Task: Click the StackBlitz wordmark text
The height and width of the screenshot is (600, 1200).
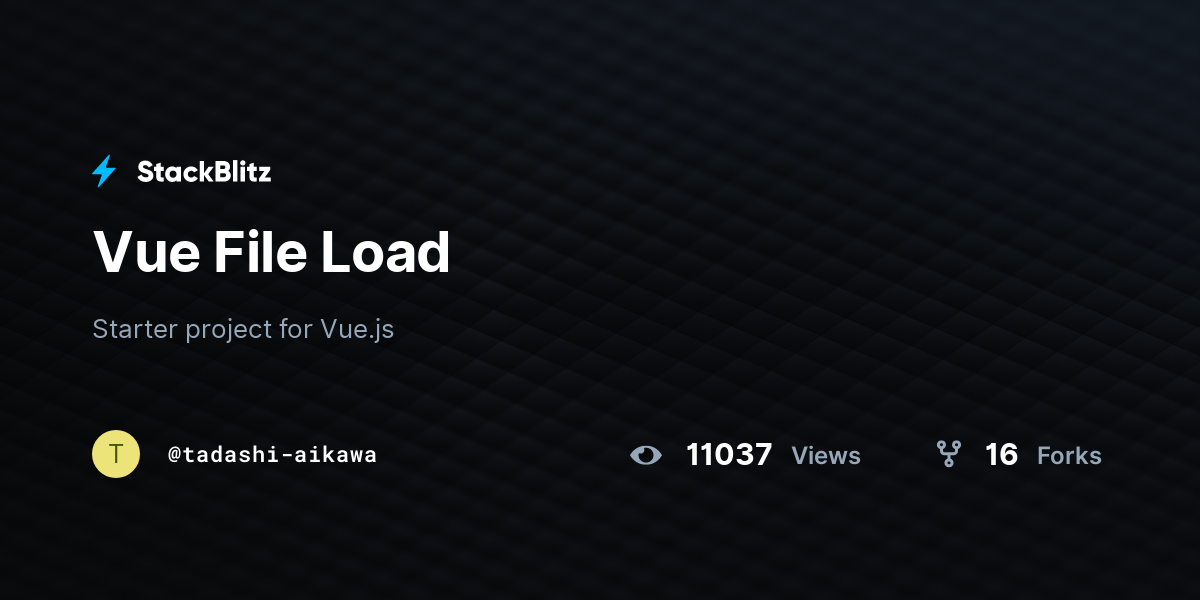Action: point(204,172)
